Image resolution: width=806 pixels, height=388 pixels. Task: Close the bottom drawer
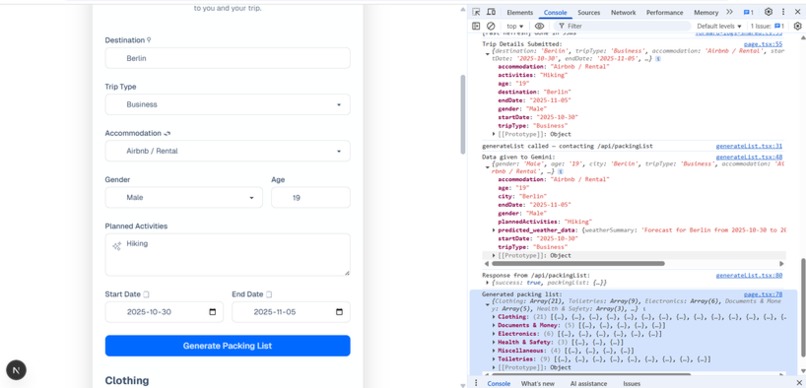coord(798,383)
